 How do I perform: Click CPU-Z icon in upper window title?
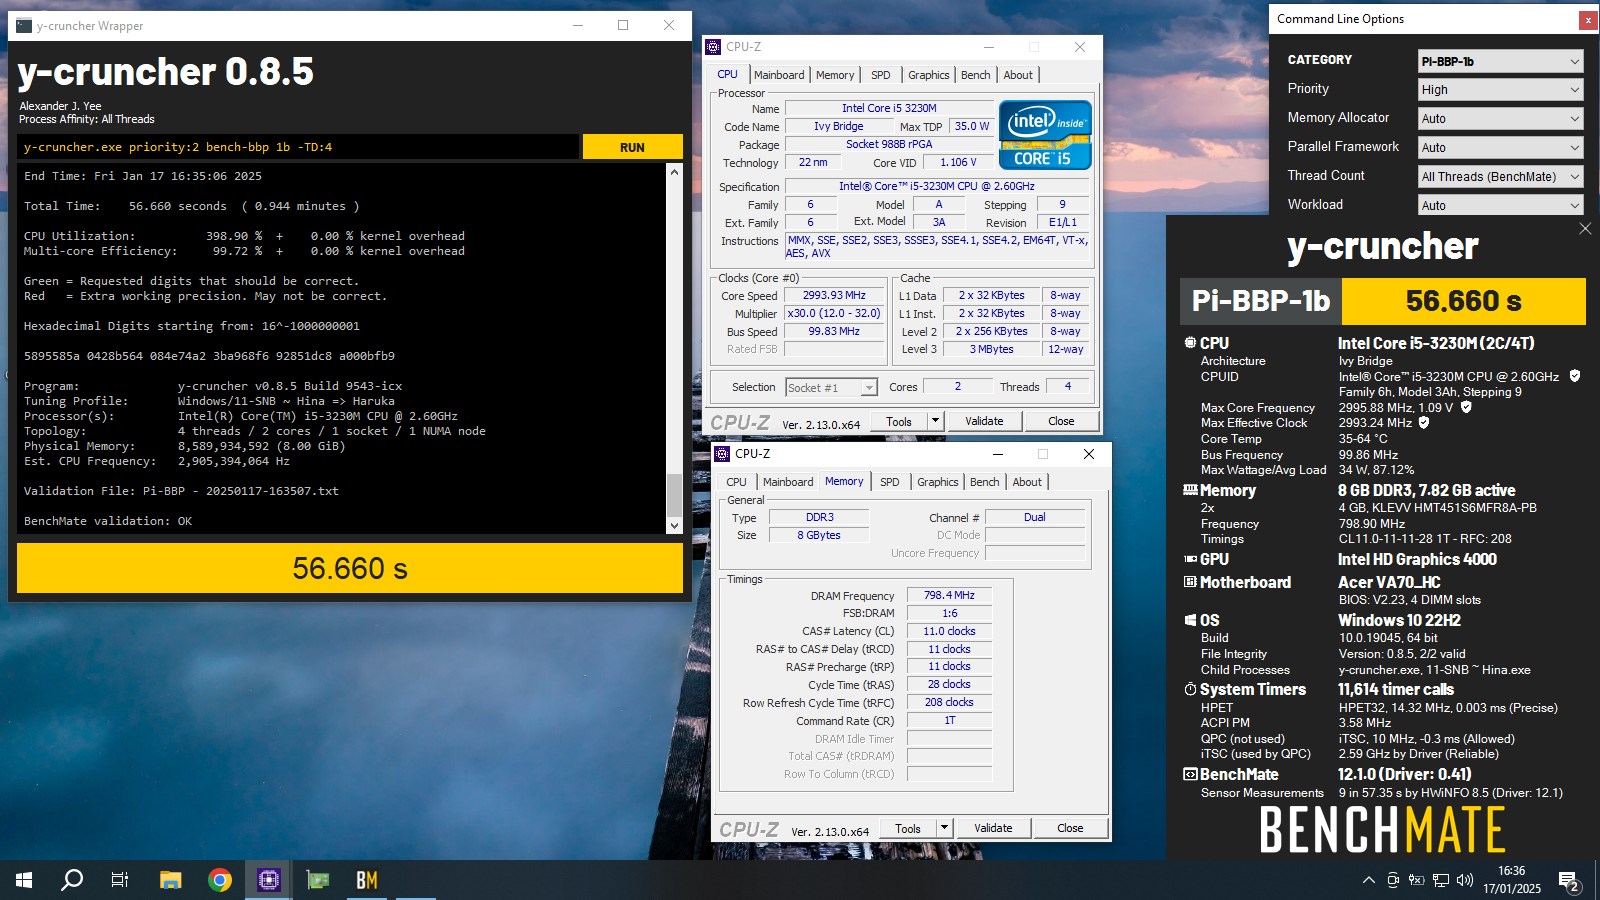click(x=713, y=47)
